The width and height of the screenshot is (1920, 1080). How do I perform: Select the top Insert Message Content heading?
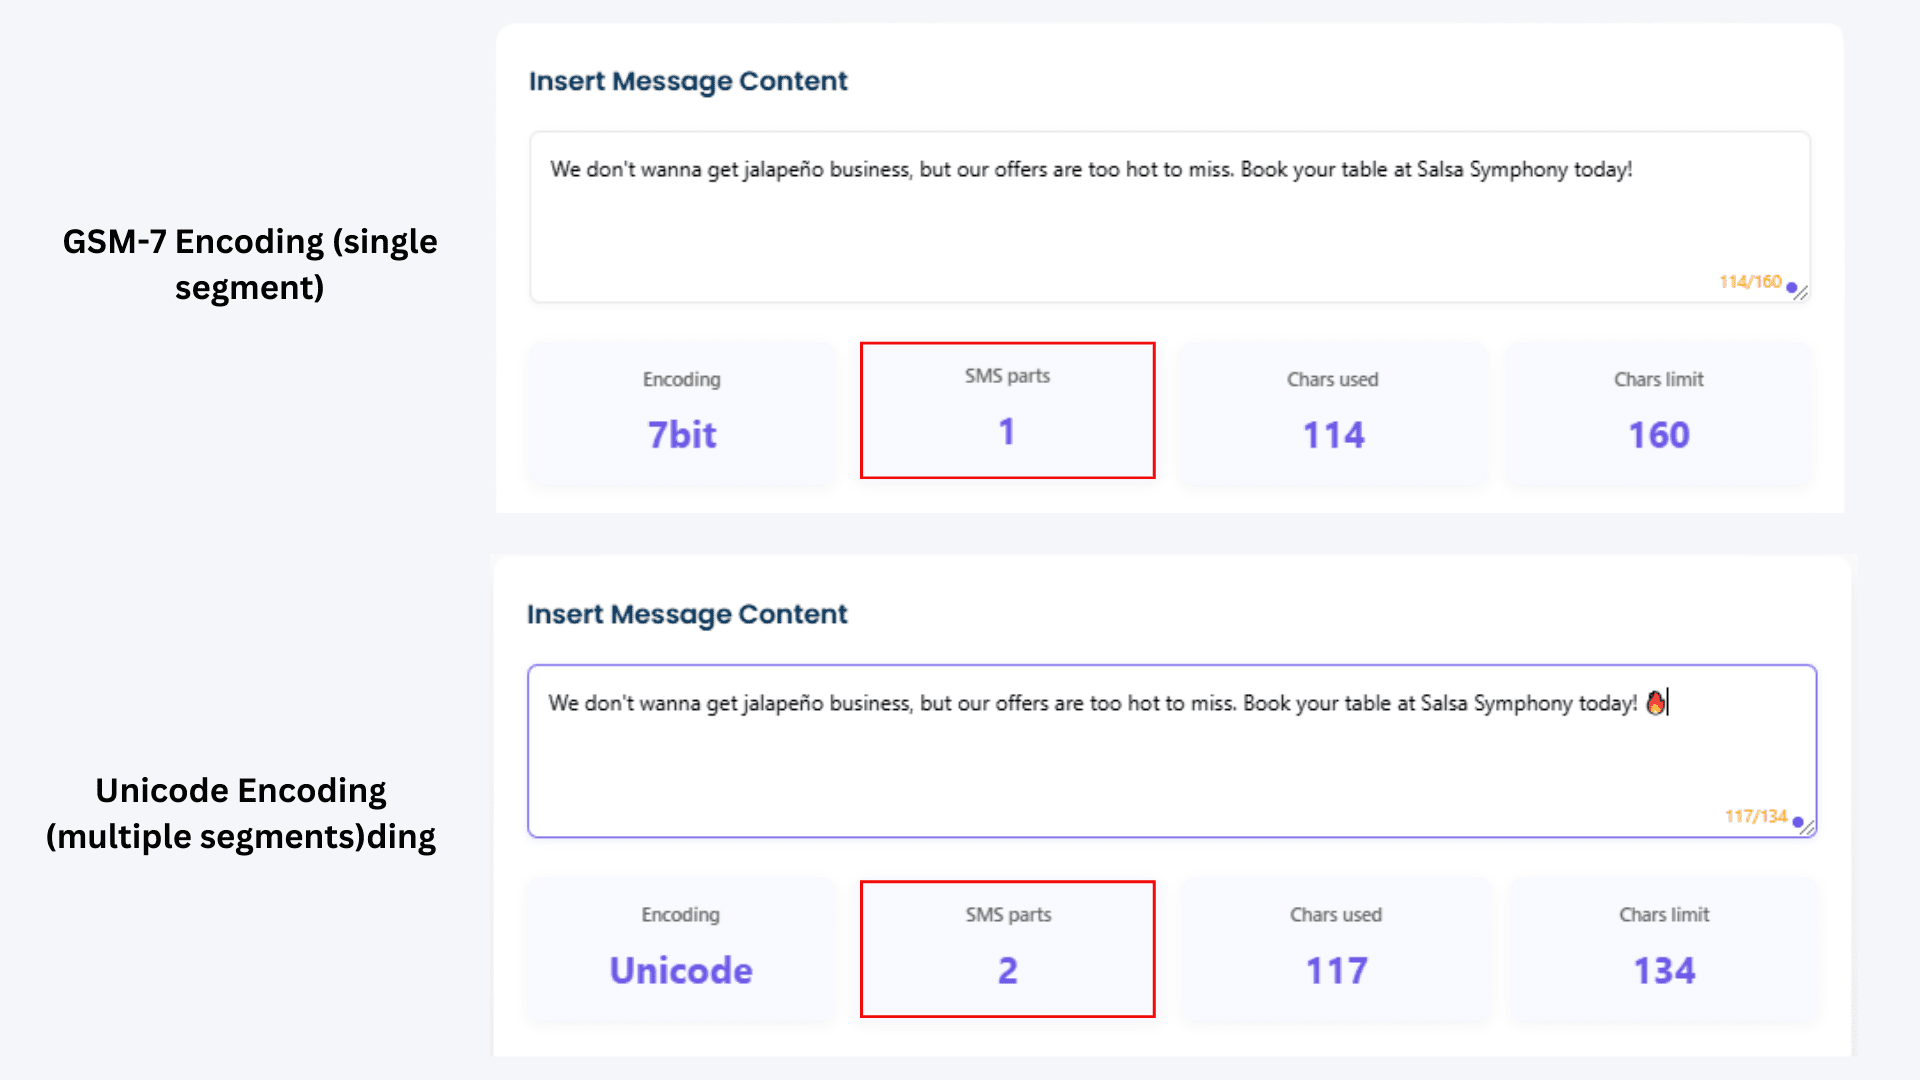pyautogui.click(x=688, y=81)
